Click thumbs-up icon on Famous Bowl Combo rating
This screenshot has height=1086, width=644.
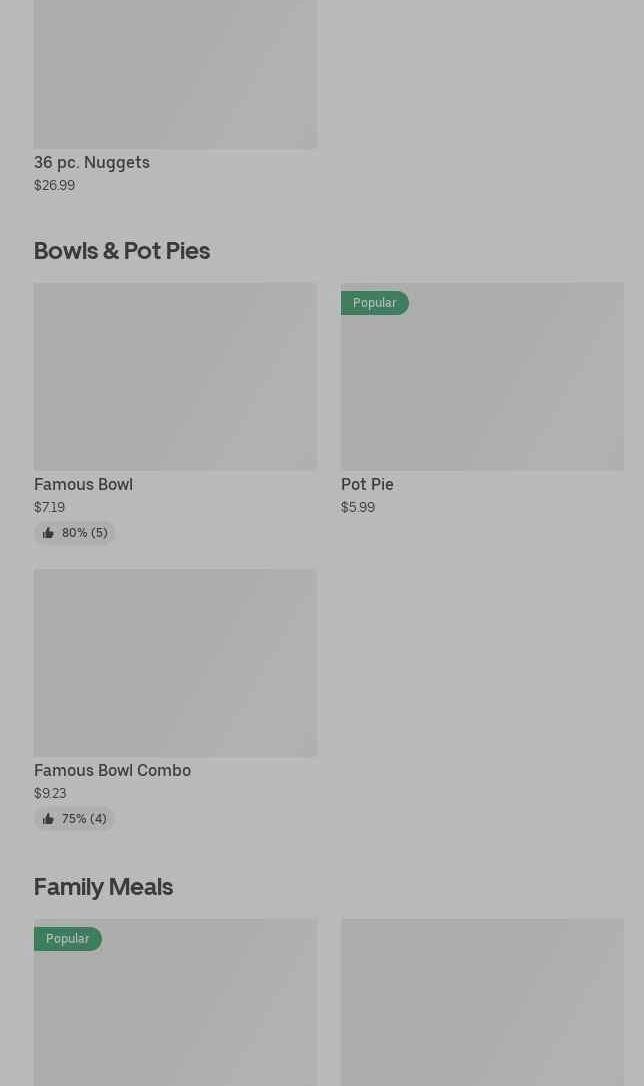pyautogui.click(x=48, y=819)
